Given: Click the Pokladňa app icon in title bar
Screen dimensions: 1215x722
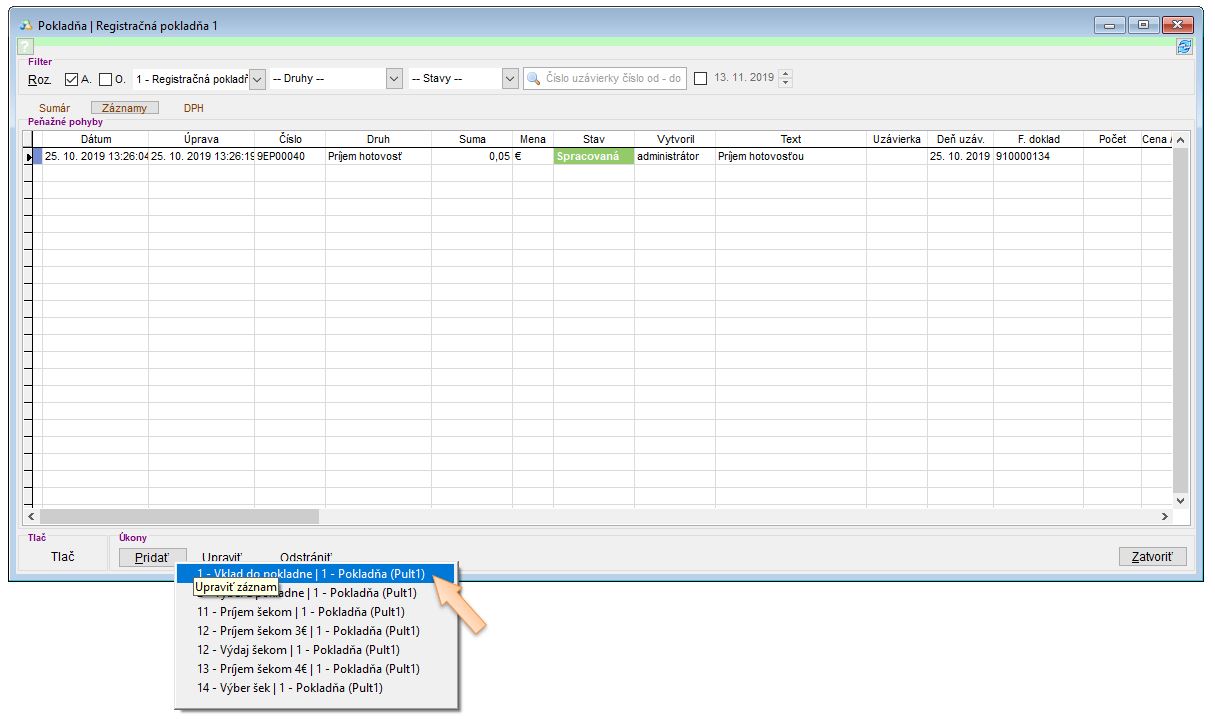Looking at the screenshot, I should 26,25.
